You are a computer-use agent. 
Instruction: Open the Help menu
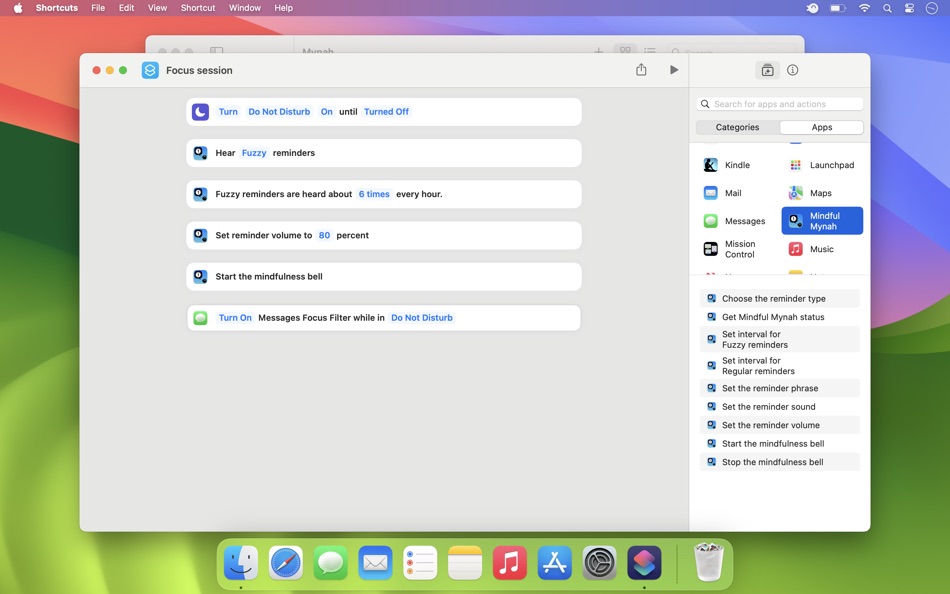pos(284,8)
